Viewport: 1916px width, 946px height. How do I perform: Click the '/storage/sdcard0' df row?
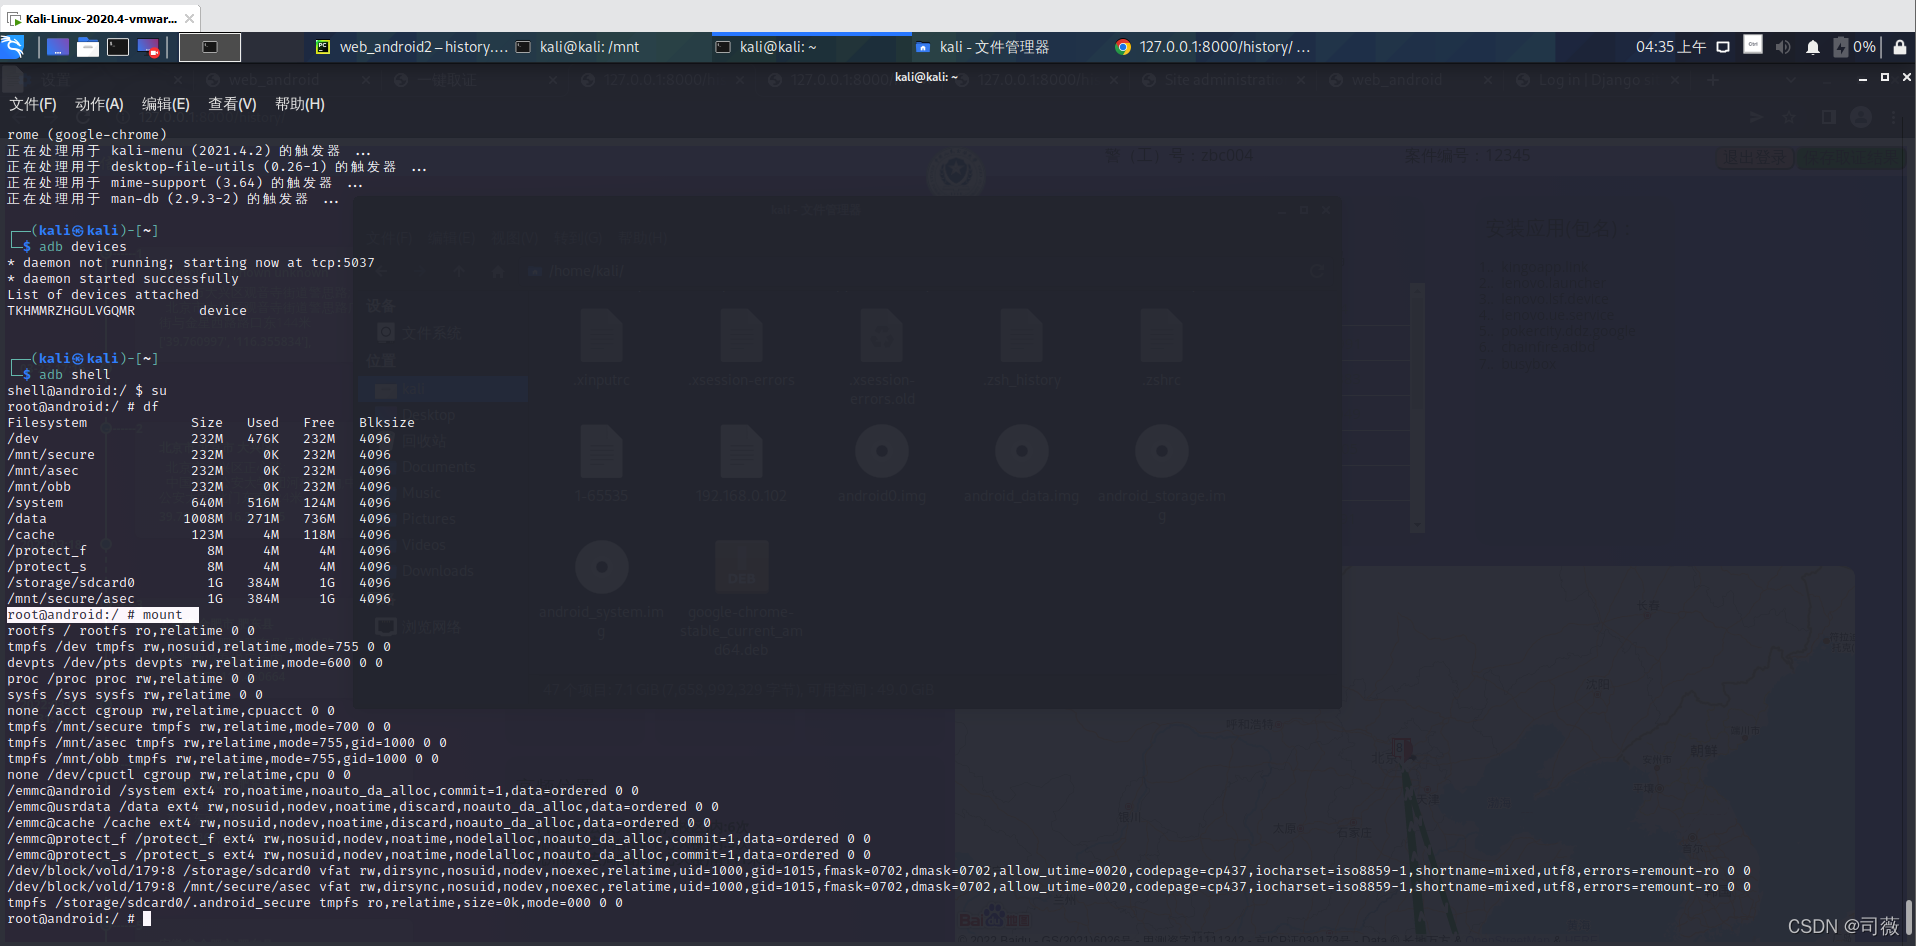[x=199, y=583]
